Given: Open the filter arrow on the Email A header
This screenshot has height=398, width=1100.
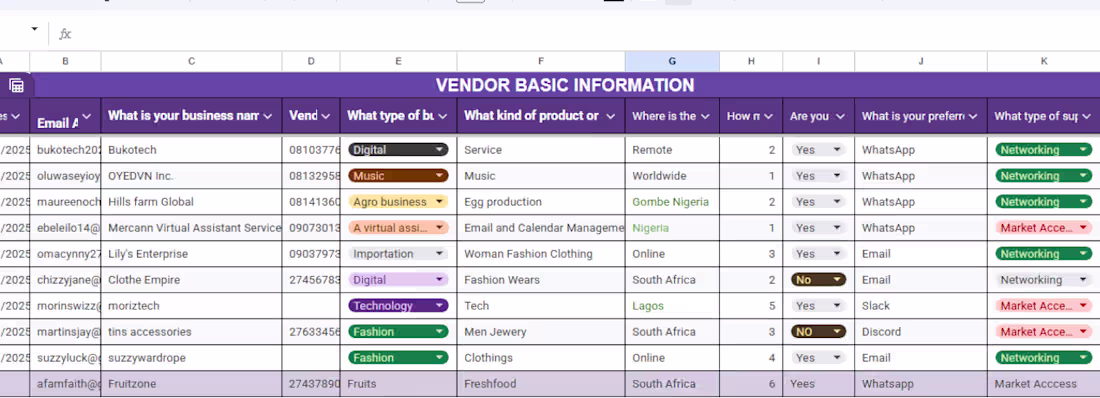Looking at the screenshot, I should click(x=86, y=117).
